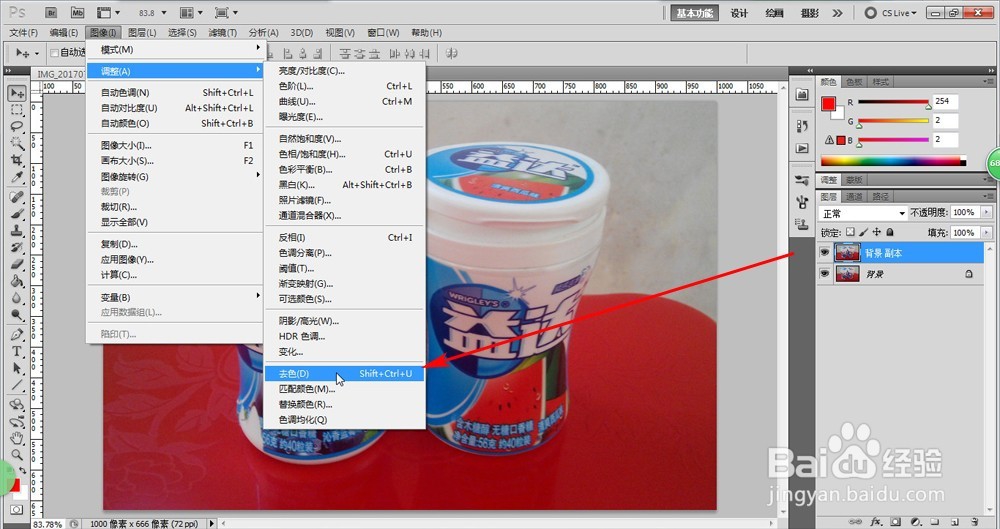Select the Eraser tool
1000x529 pixels.
pos(17,264)
